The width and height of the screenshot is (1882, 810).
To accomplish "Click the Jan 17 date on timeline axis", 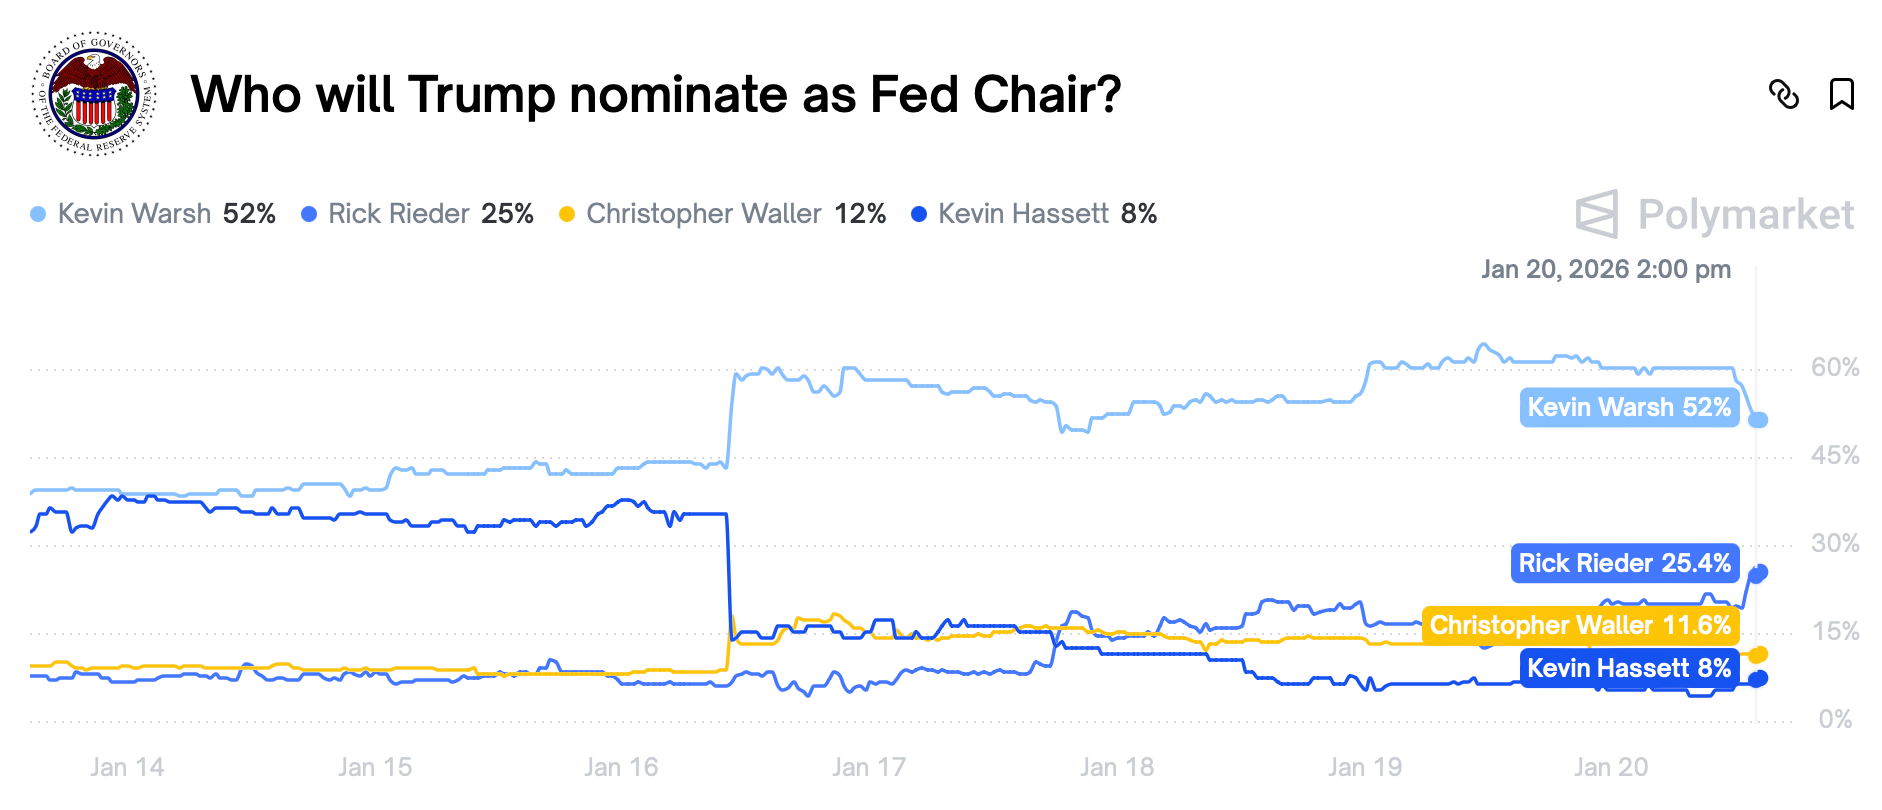I will coord(868,767).
